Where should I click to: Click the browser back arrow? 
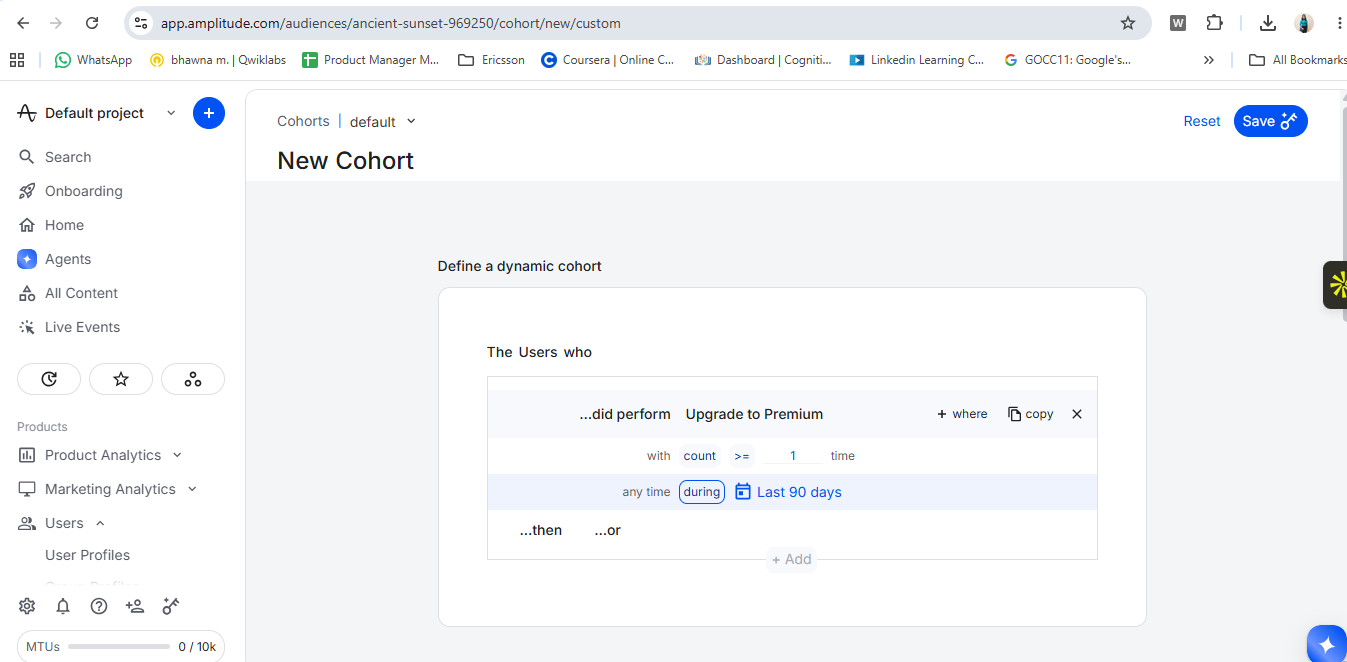pyautogui.click(x=23, y=23)
